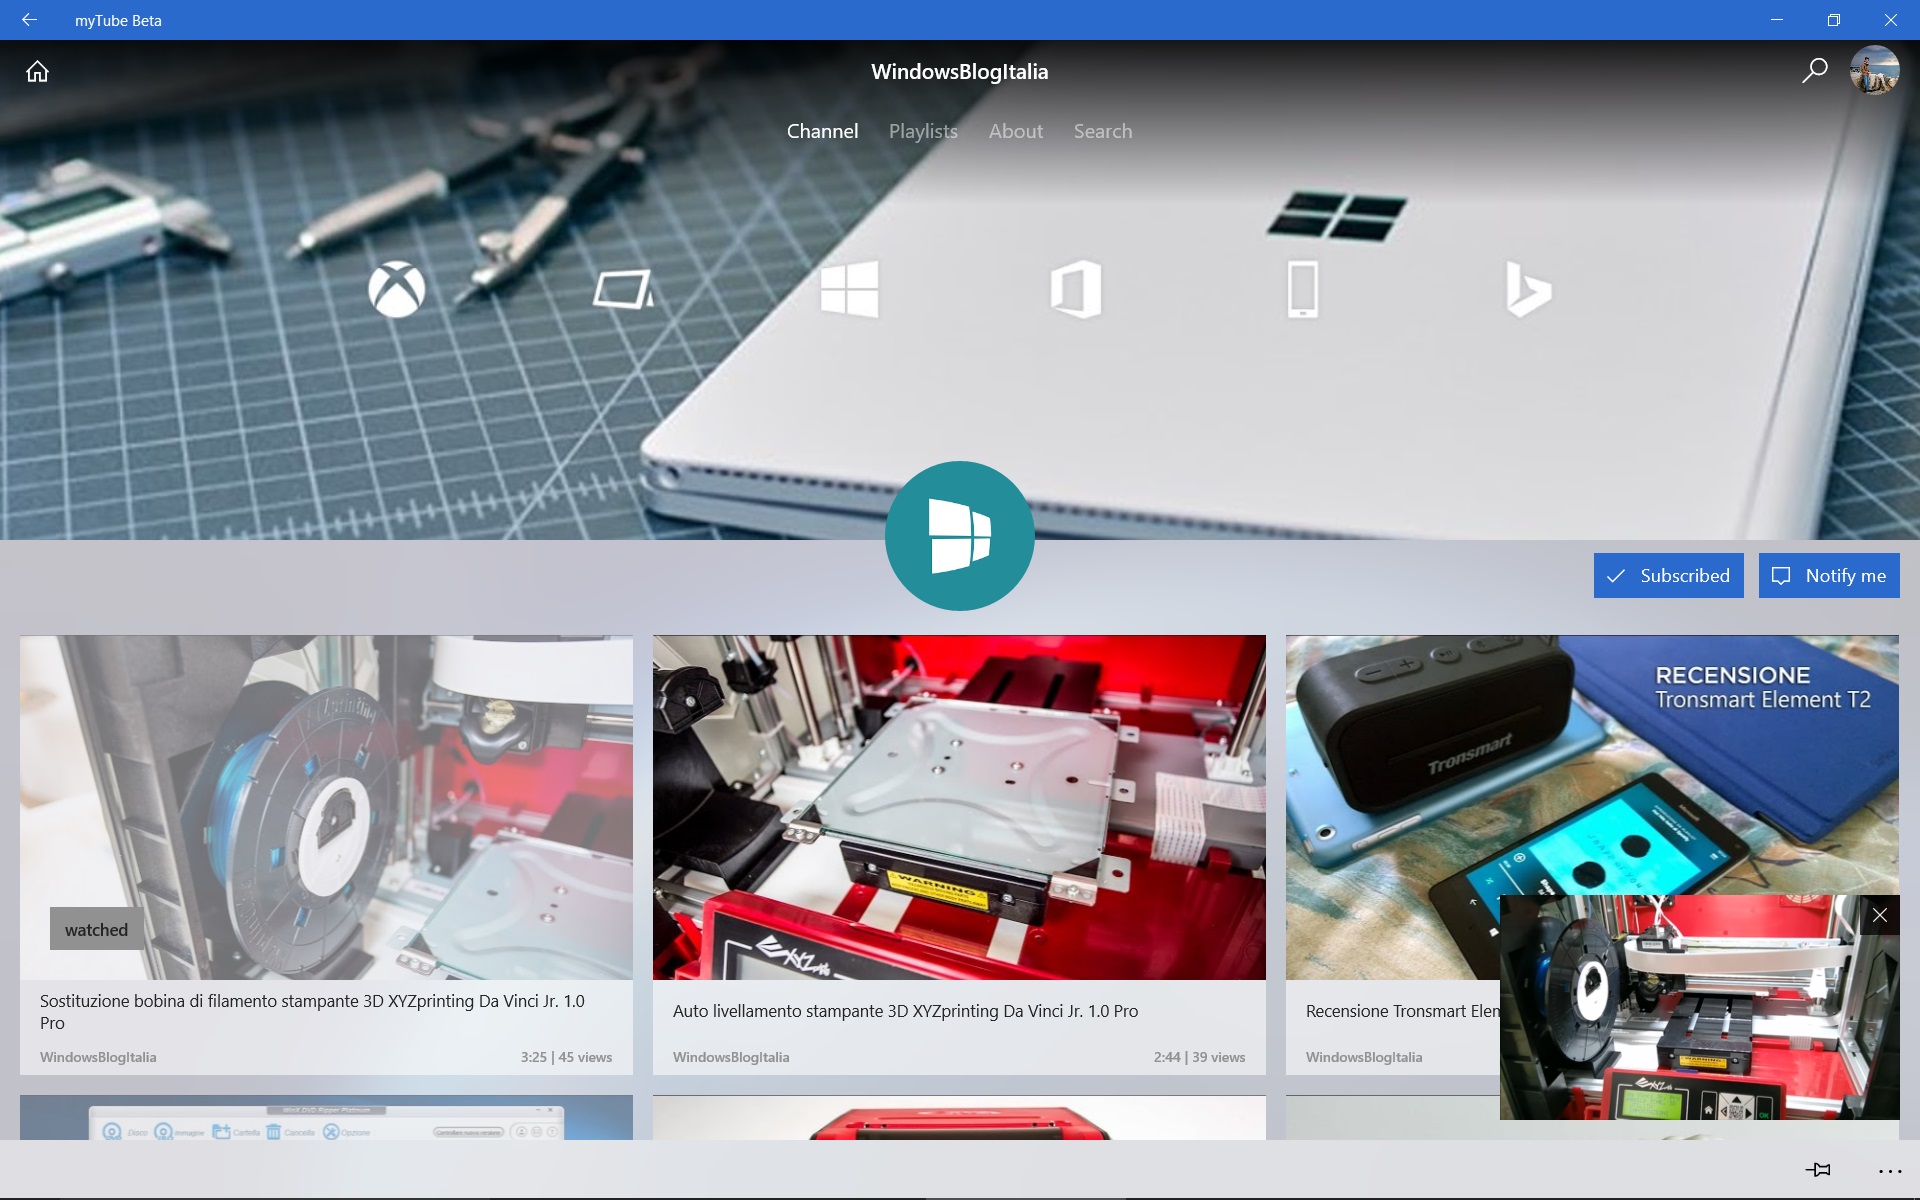Click the WindowsBlogItalia page heading
The image size is (1920, 1200).
(959, 71)
